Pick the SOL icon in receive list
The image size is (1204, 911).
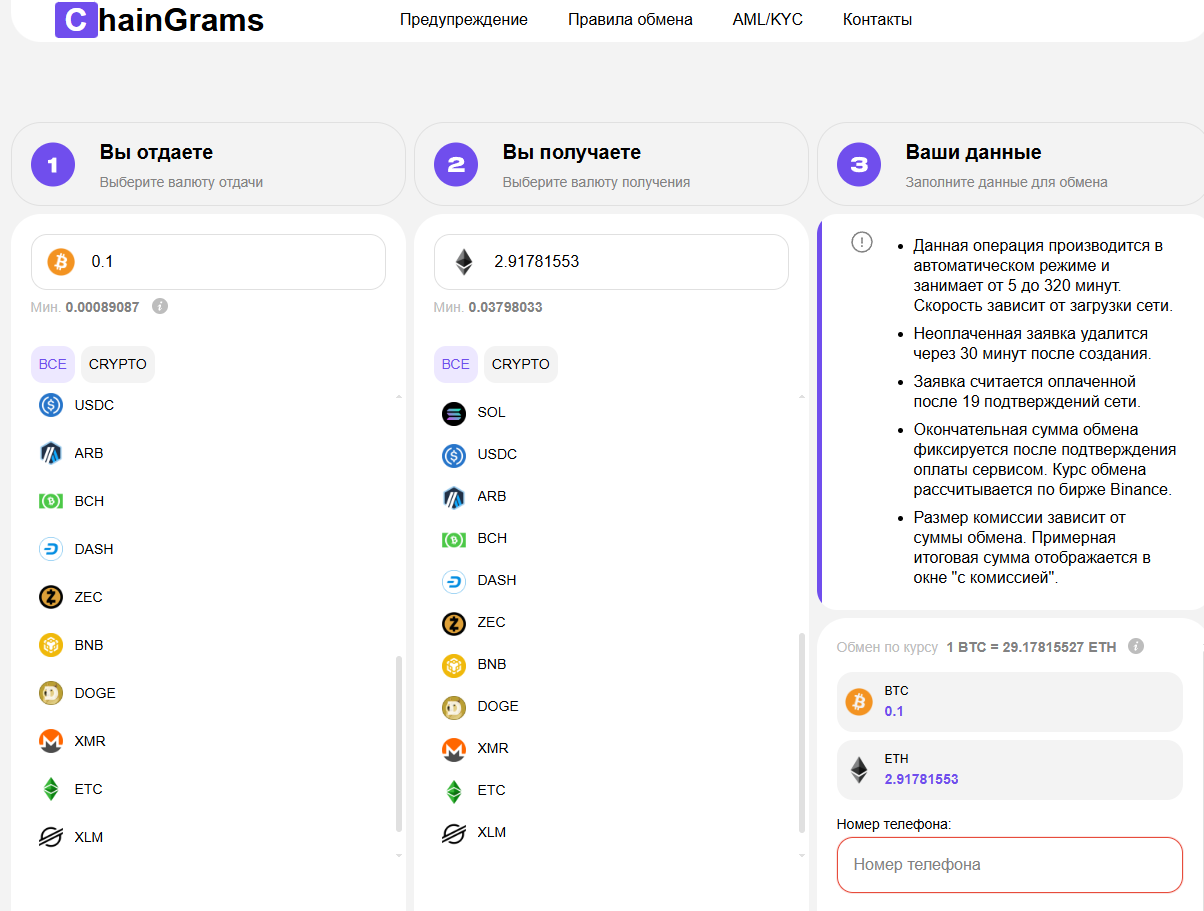[454, 412]
